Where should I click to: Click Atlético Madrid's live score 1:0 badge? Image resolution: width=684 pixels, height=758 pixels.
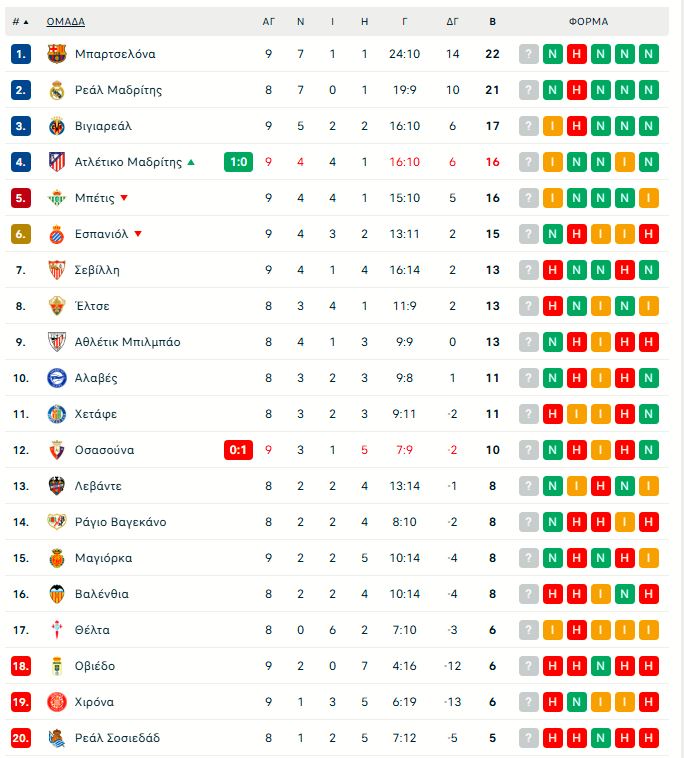click(238, 162)
